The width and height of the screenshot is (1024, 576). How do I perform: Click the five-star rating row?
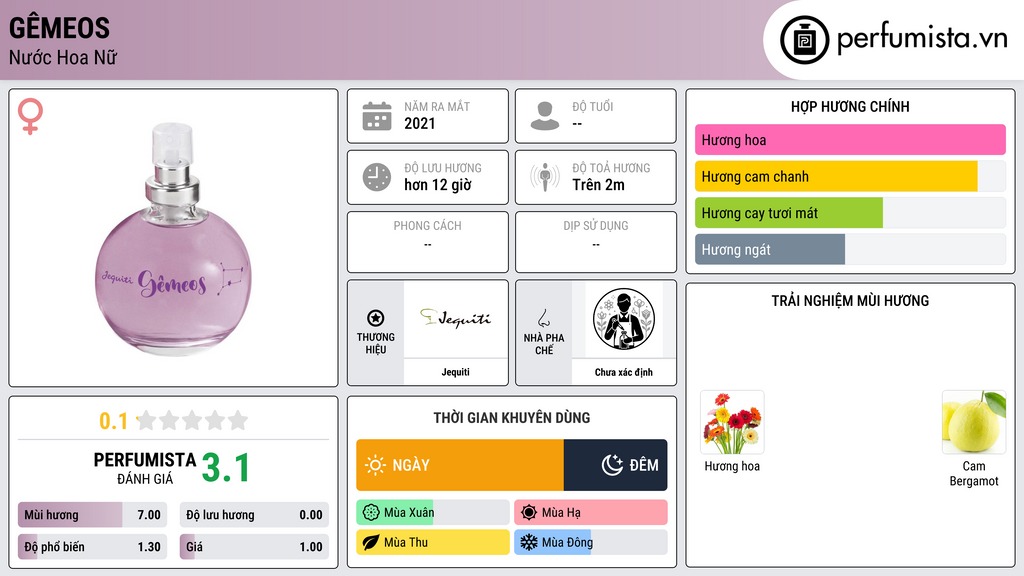[x=193, y=420]
